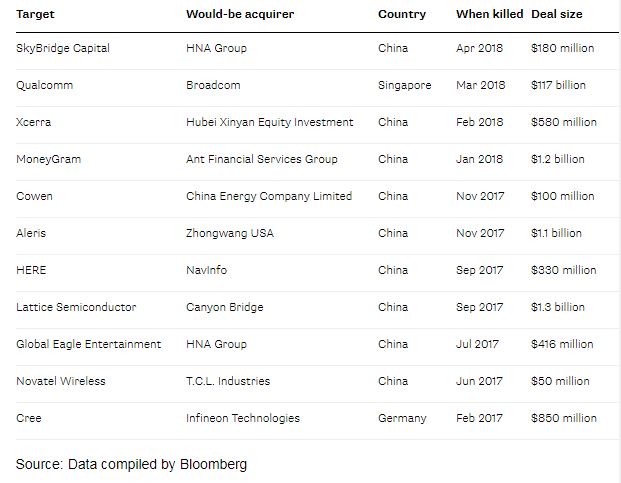The height and width of the screenshot is (483, 621).
Task: Select the Singapore country cell
Action: point(404,85)
